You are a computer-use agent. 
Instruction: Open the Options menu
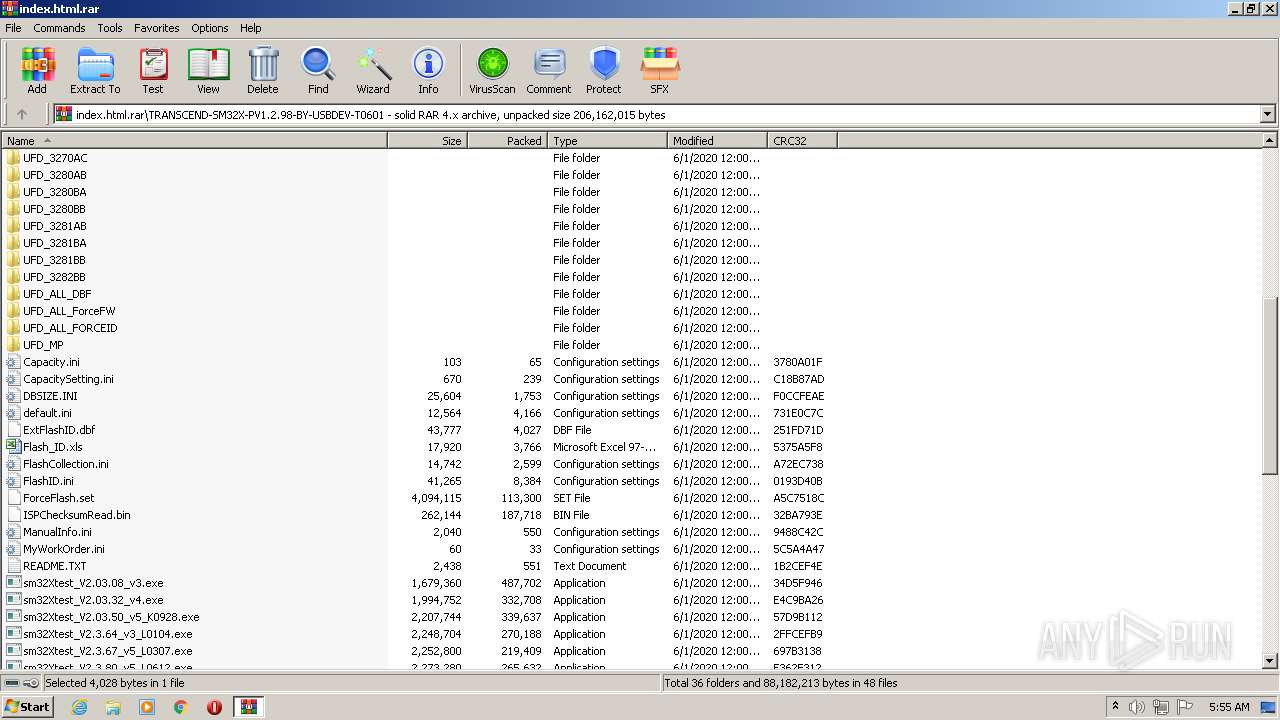point(210,28)
